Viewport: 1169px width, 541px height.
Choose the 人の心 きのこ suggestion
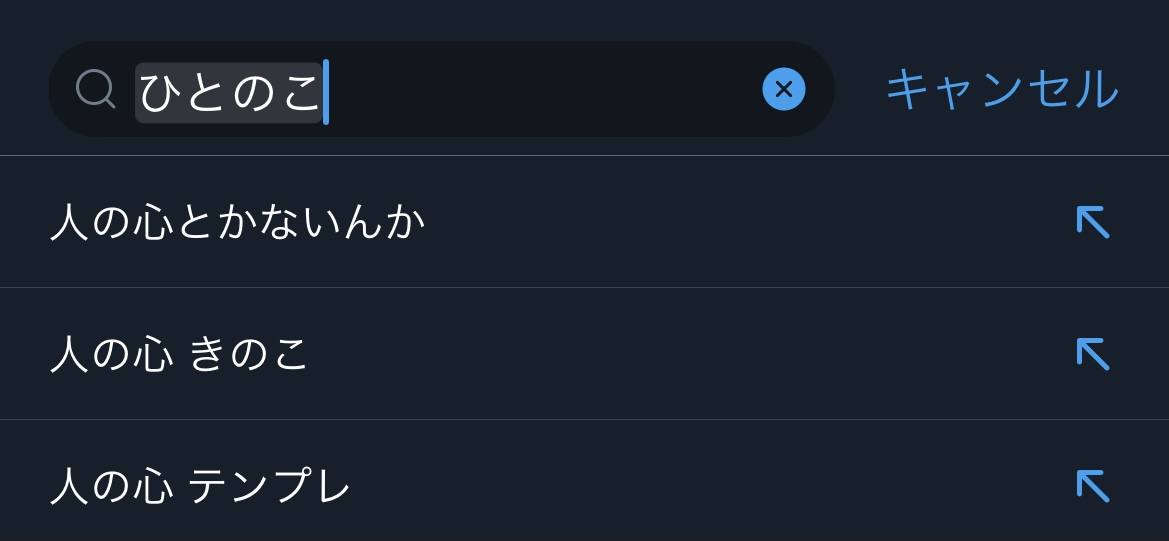pyautogui.click(x=180, y=355)
